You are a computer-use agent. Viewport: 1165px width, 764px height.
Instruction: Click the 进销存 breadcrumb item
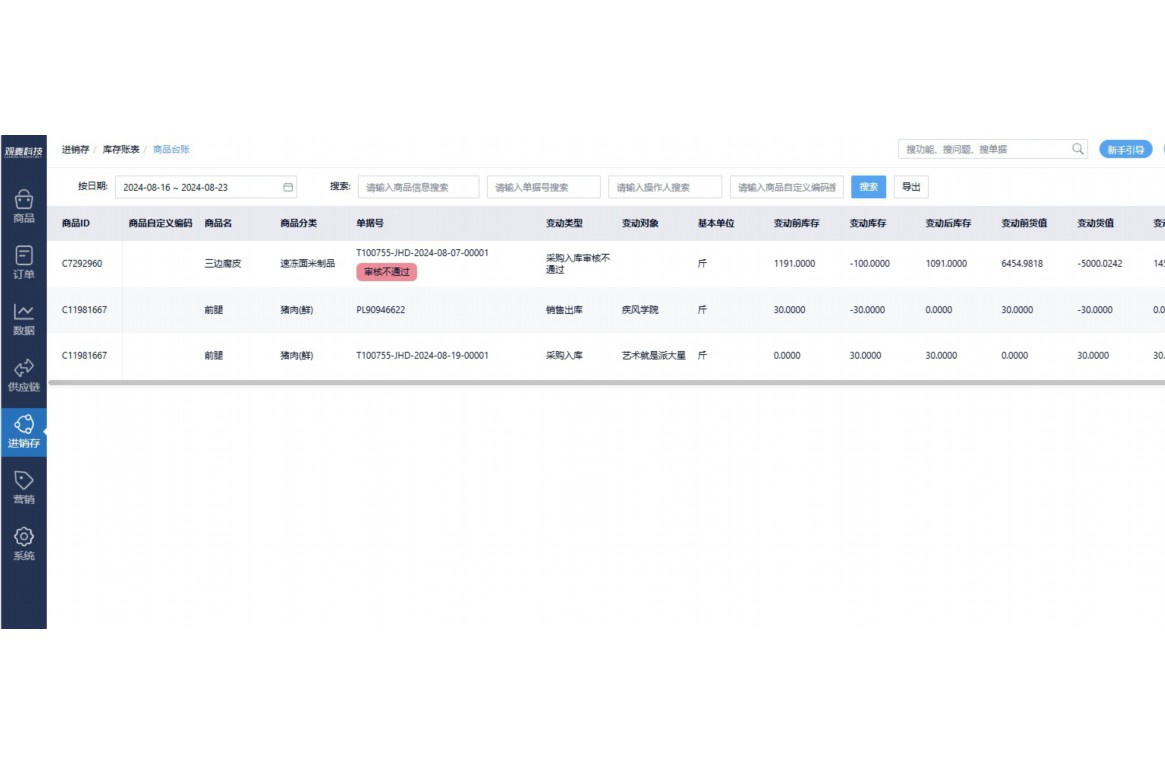pos(75,150)
